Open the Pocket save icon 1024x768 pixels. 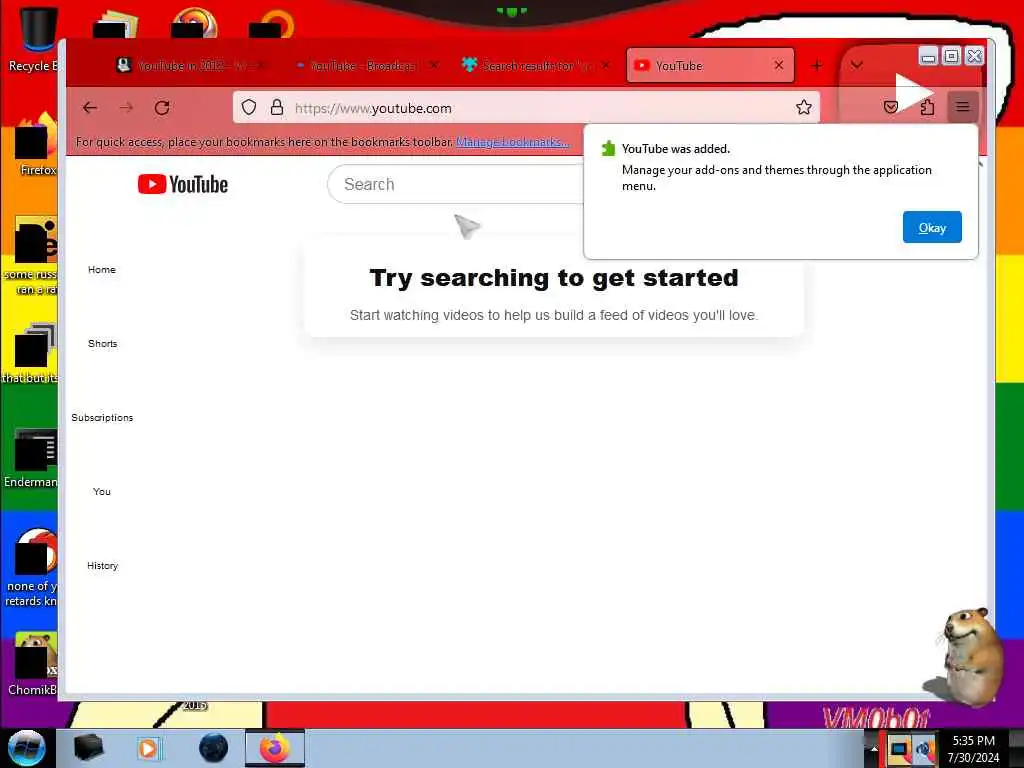coord(891,107)
